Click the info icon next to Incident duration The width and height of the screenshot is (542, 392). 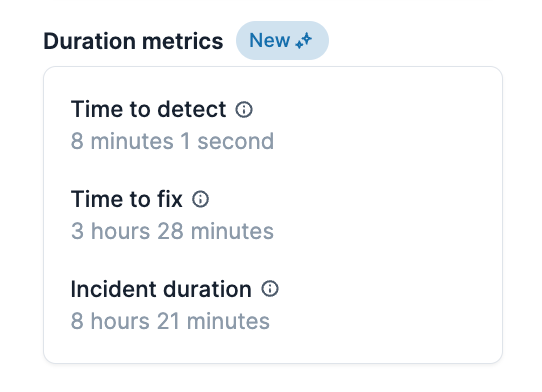click(270, 289)
